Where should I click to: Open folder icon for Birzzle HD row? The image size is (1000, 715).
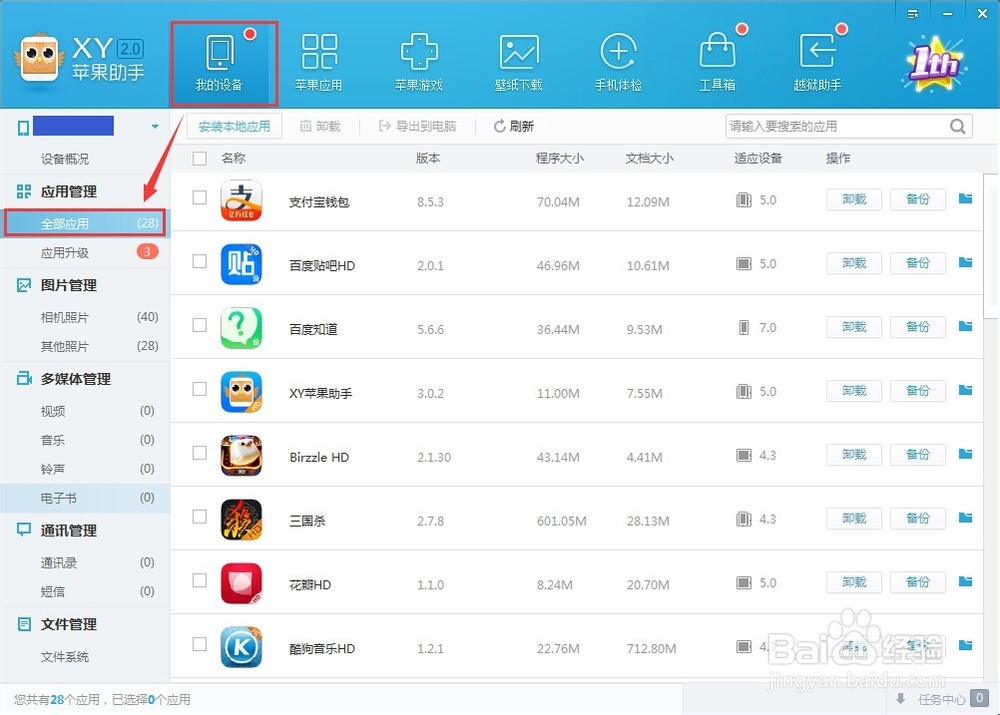[x=966, y=454]
